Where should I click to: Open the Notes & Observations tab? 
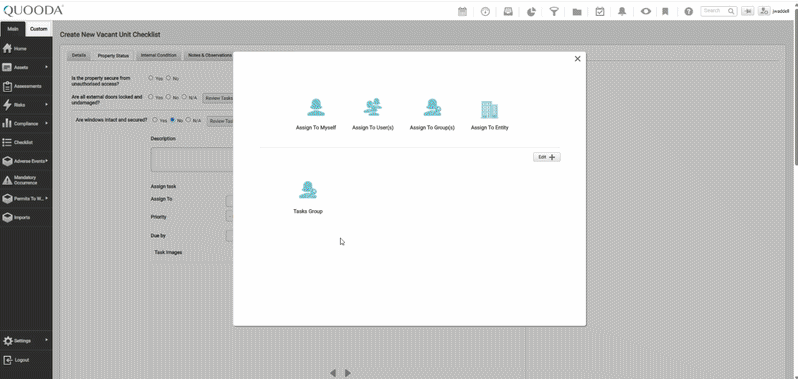click(210, 55)
